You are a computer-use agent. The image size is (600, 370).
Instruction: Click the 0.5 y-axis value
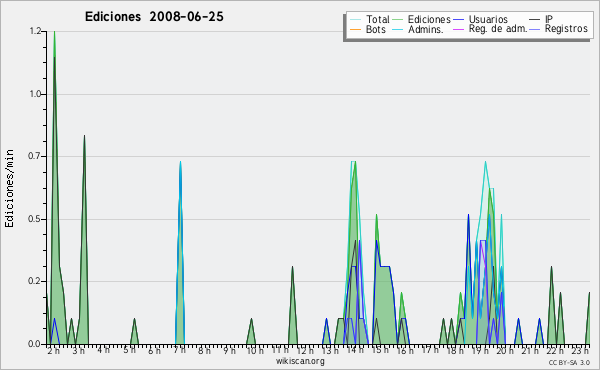tap(35, 219)
